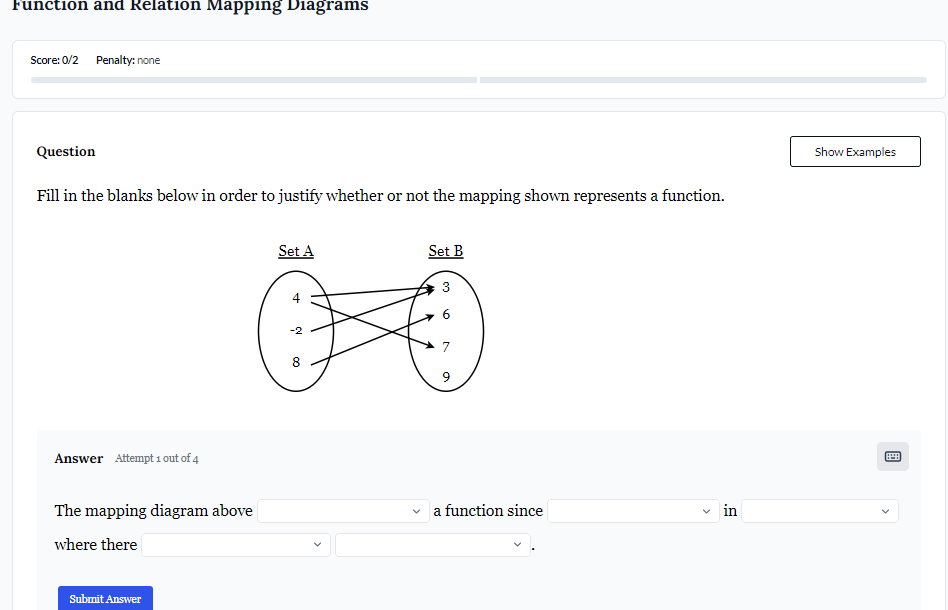Click the left progress bar
The image size is (948, 610).
click(x=254, y=78)
